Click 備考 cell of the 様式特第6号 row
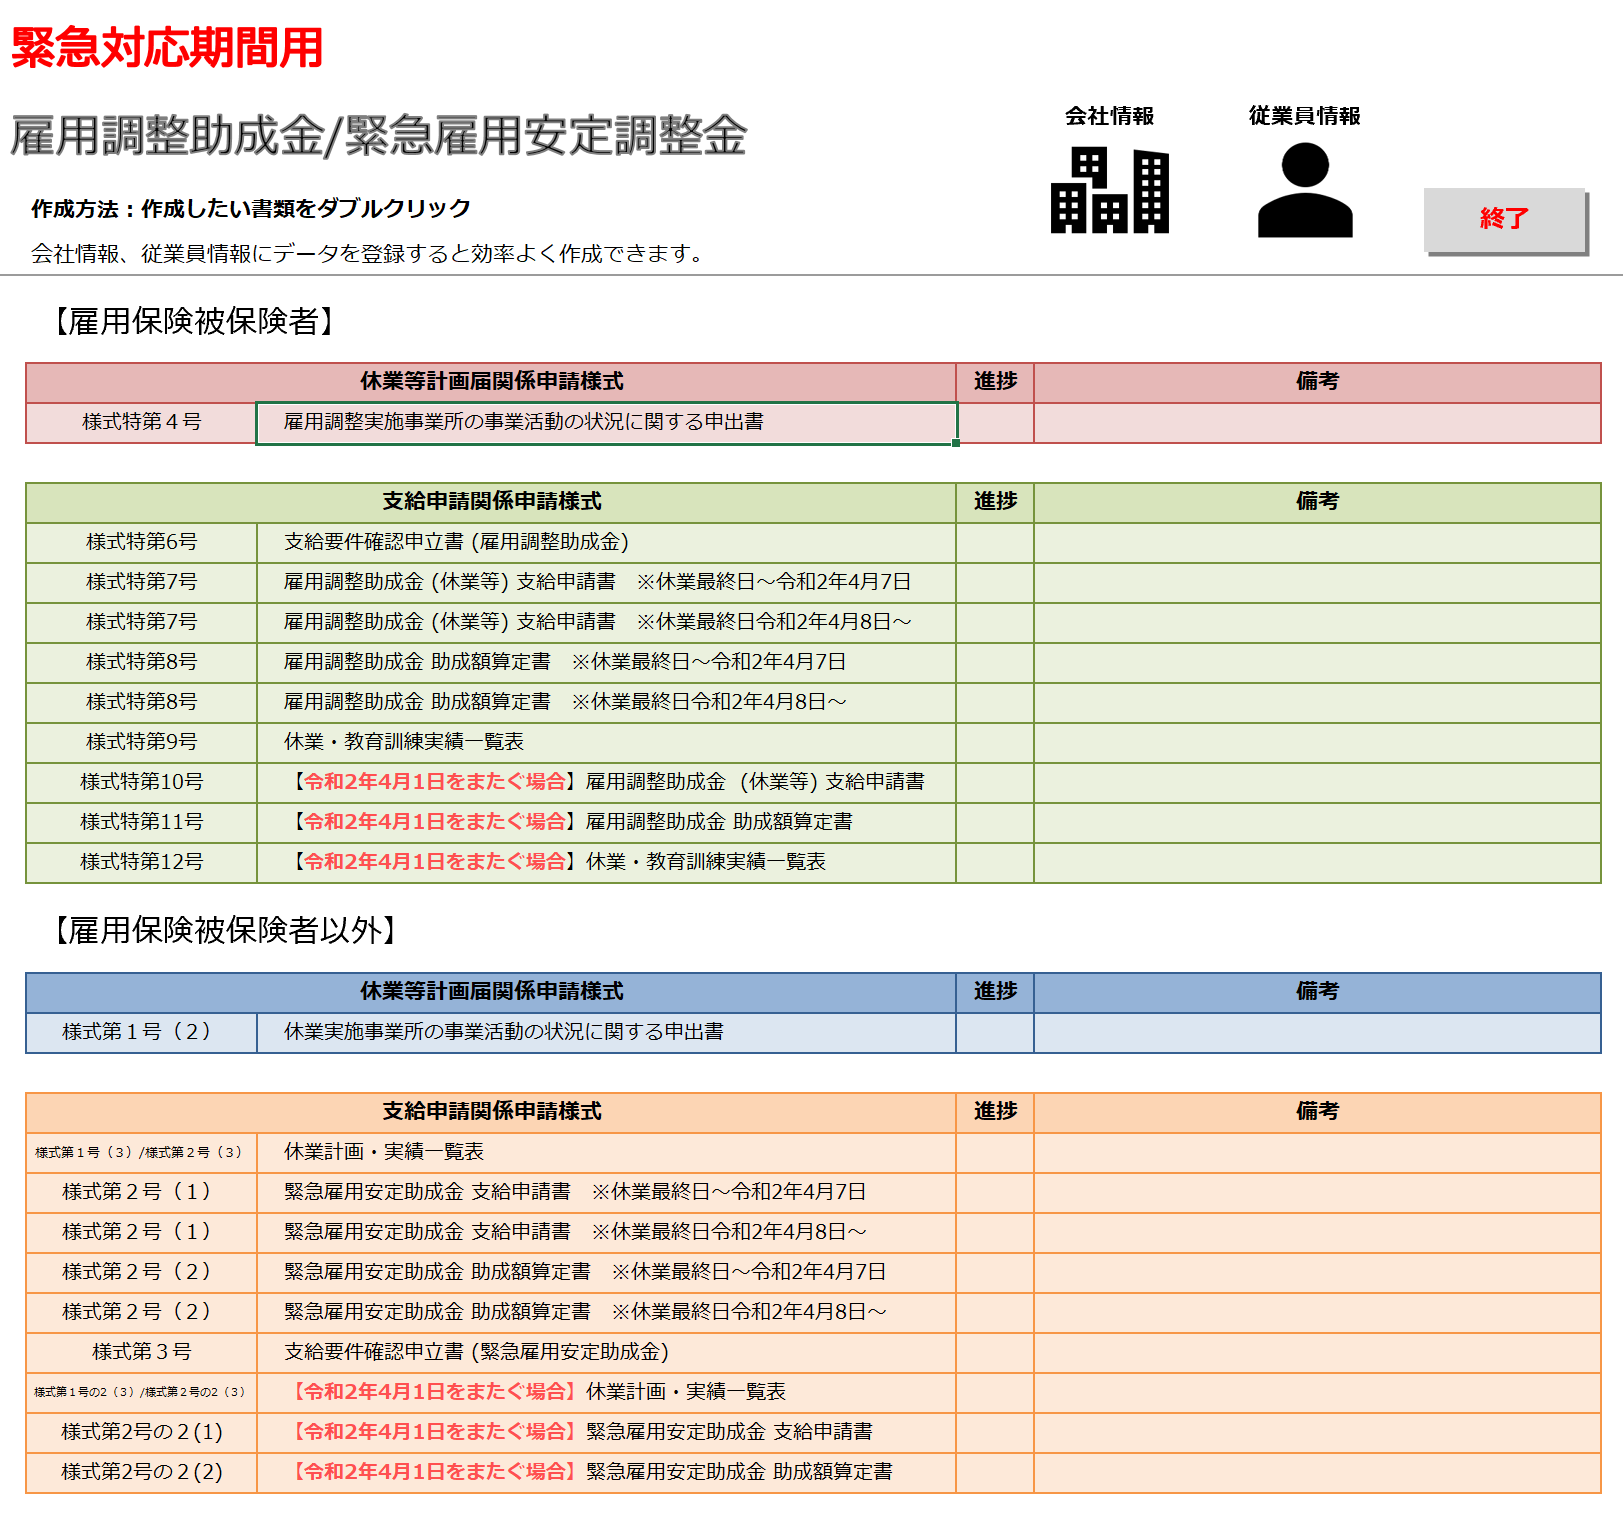The width and height of the screenshot is (1623, 1517). (x=1317, y=543)
